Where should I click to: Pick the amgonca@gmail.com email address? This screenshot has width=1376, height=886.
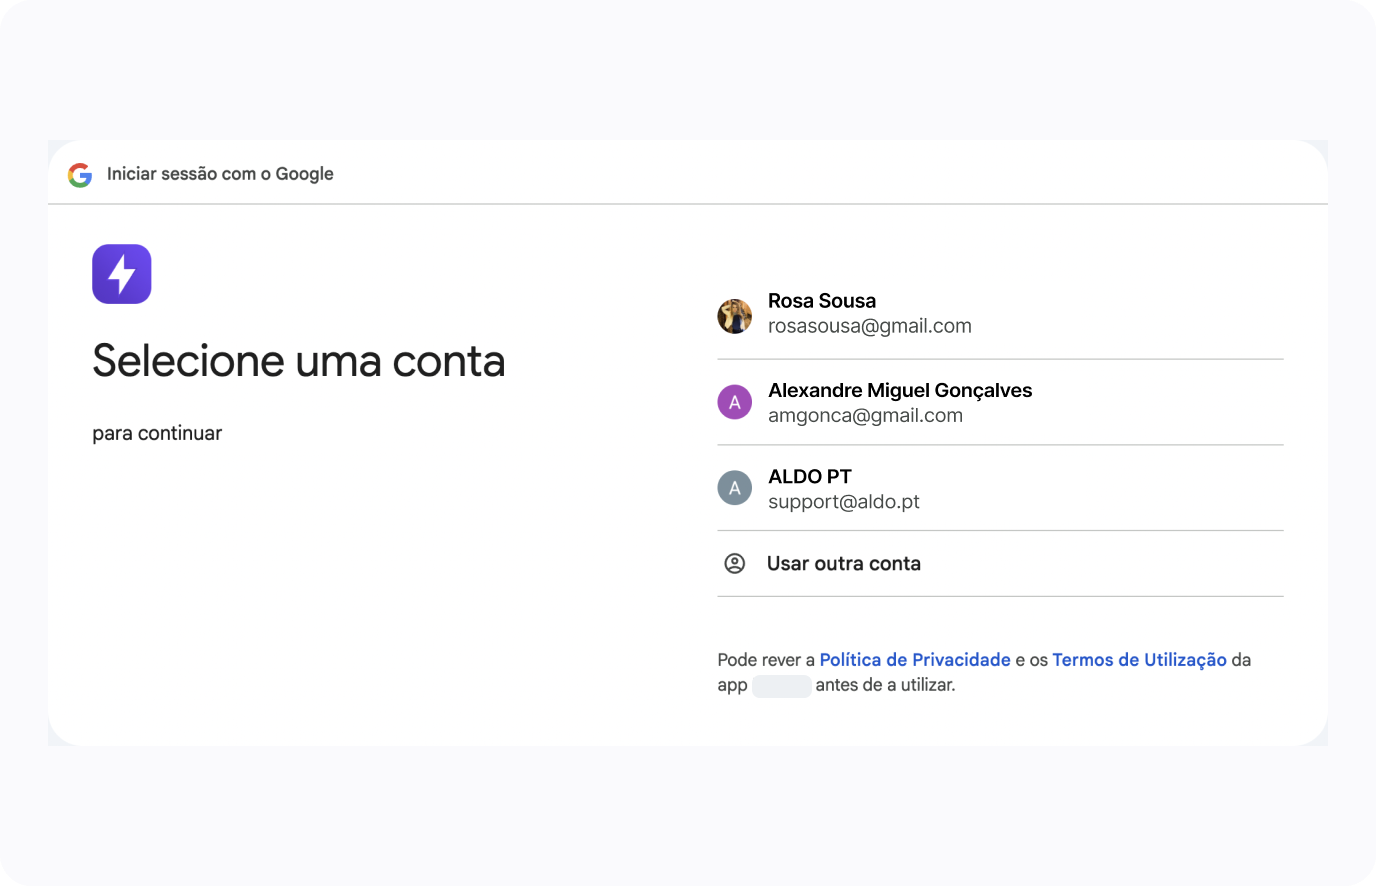pos(865,416)
